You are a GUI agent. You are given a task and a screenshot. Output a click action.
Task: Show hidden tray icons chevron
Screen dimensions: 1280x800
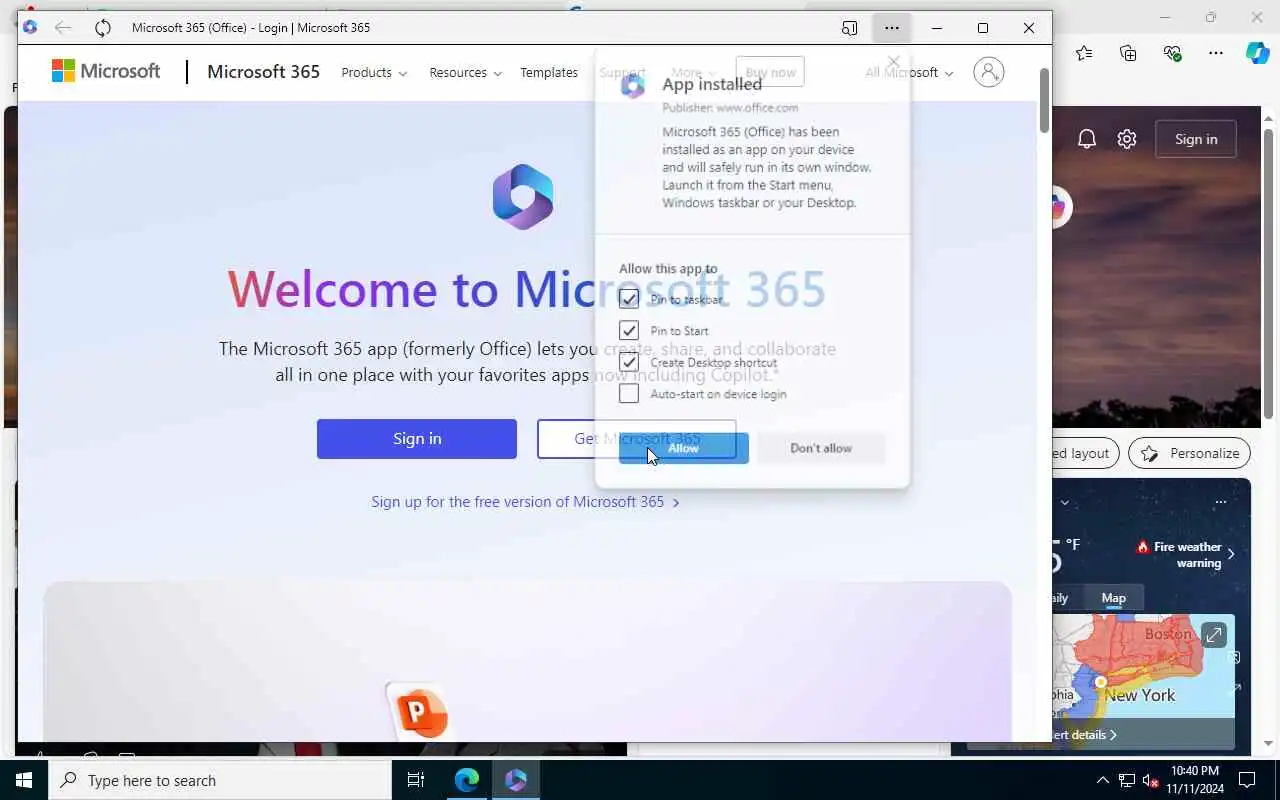point(1103,780)
